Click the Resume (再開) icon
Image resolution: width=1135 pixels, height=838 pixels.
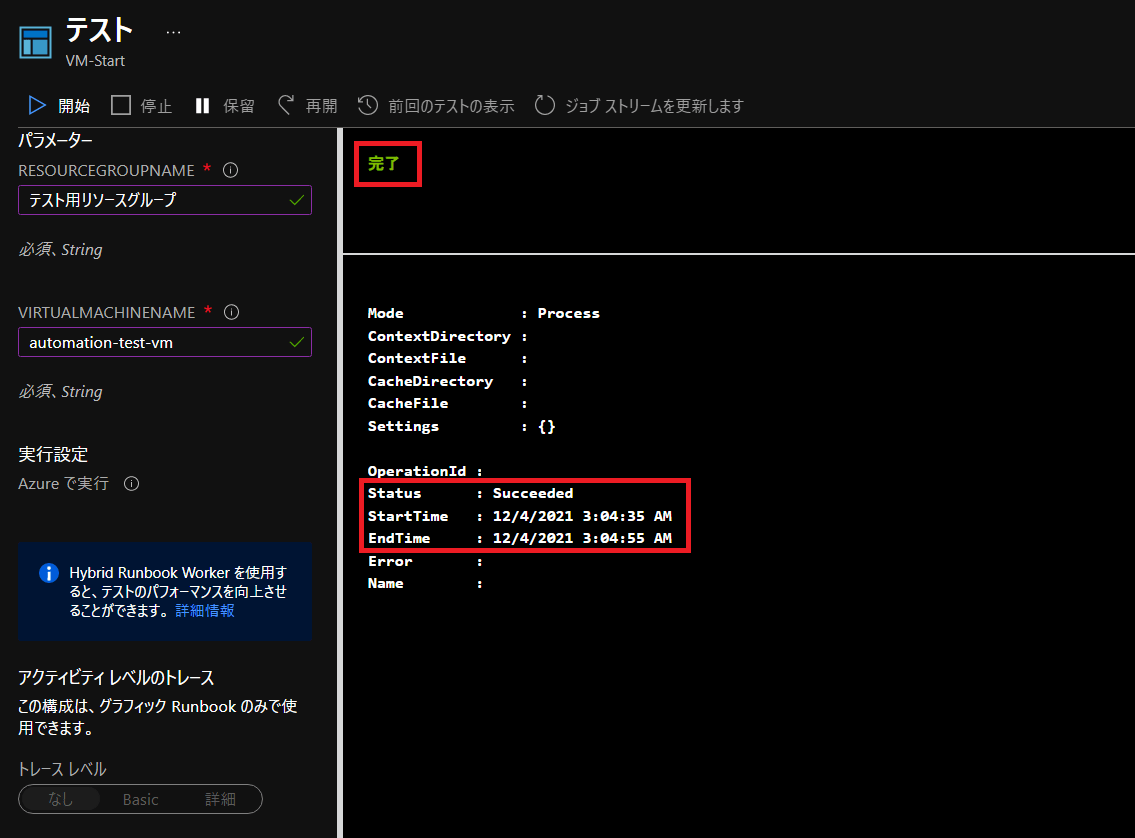tap(286, 106)
